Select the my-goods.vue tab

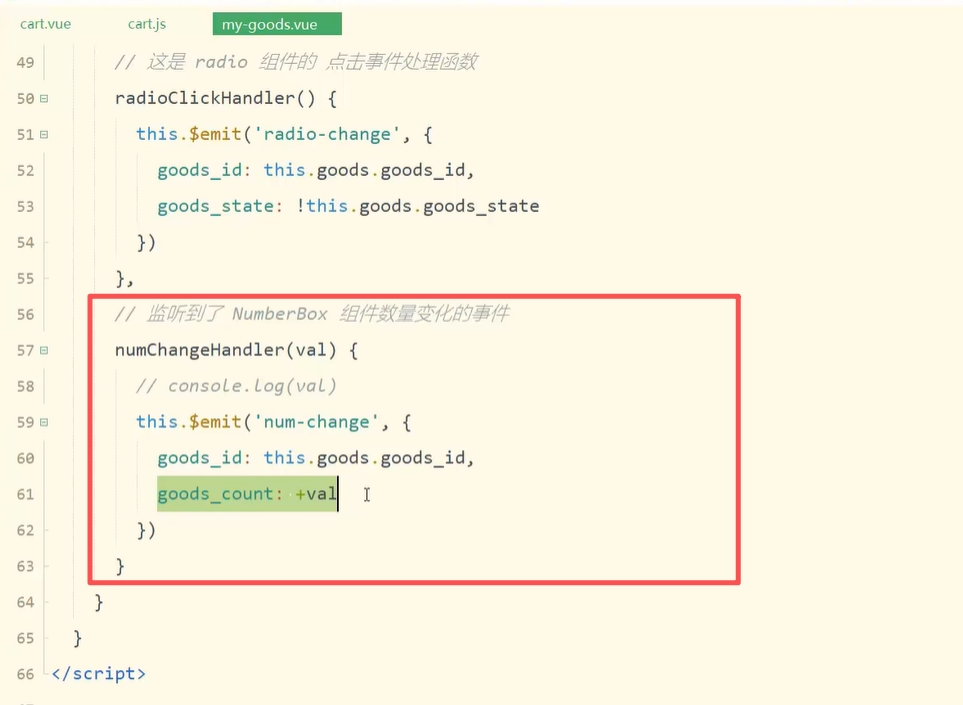coord(277,25)
